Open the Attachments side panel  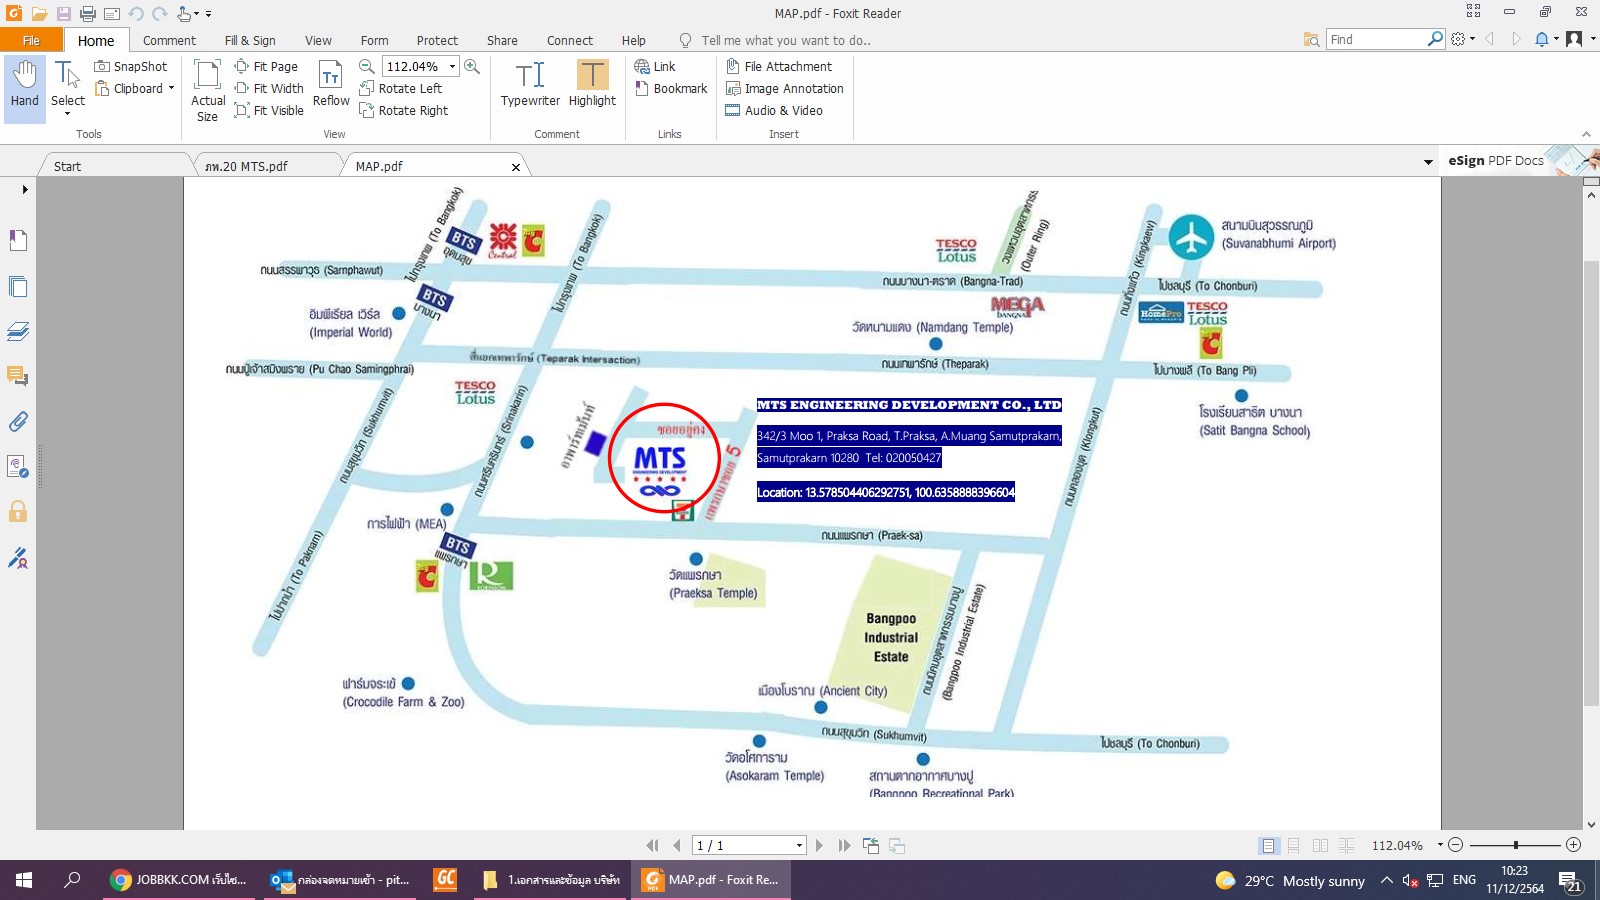click(18, 421)
